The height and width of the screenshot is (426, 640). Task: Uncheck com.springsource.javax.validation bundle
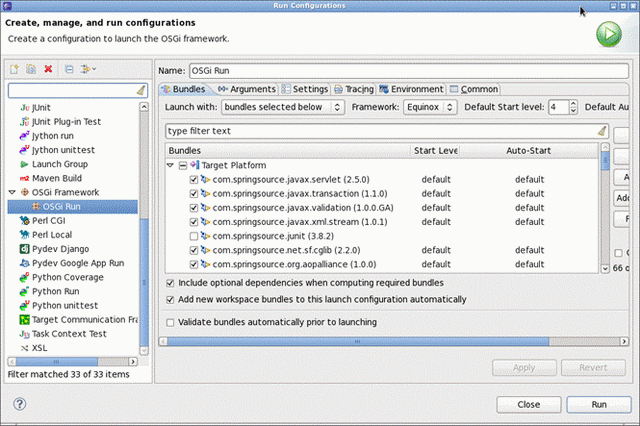coord(194,208)
